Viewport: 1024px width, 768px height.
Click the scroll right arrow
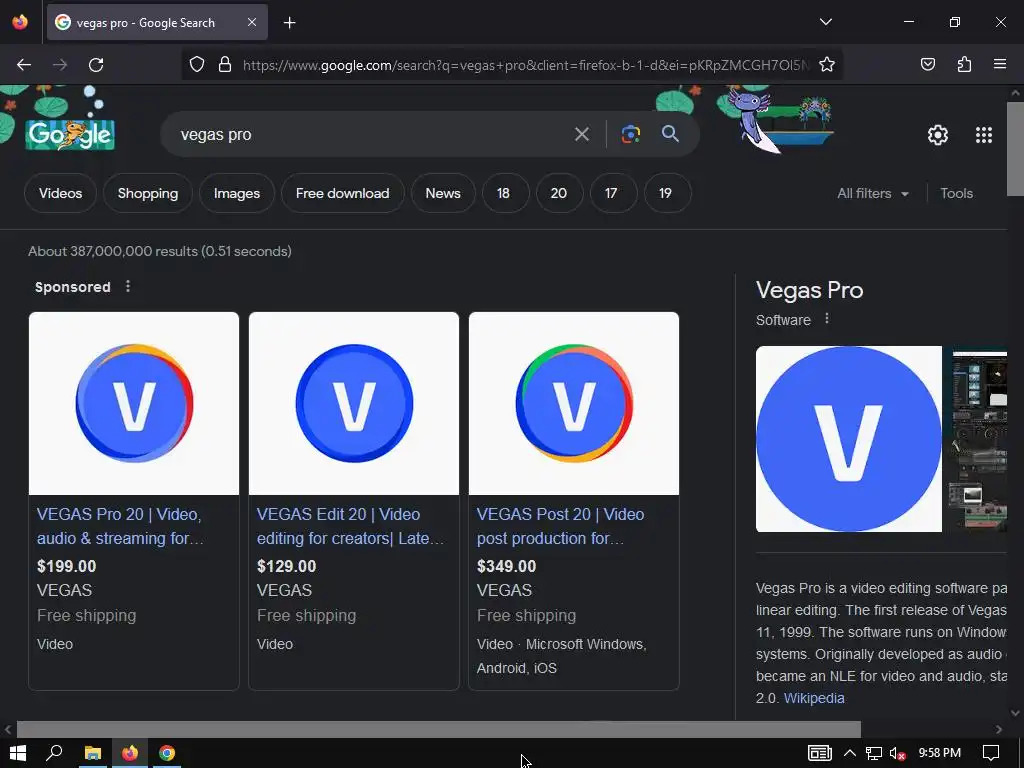point(999,729)
